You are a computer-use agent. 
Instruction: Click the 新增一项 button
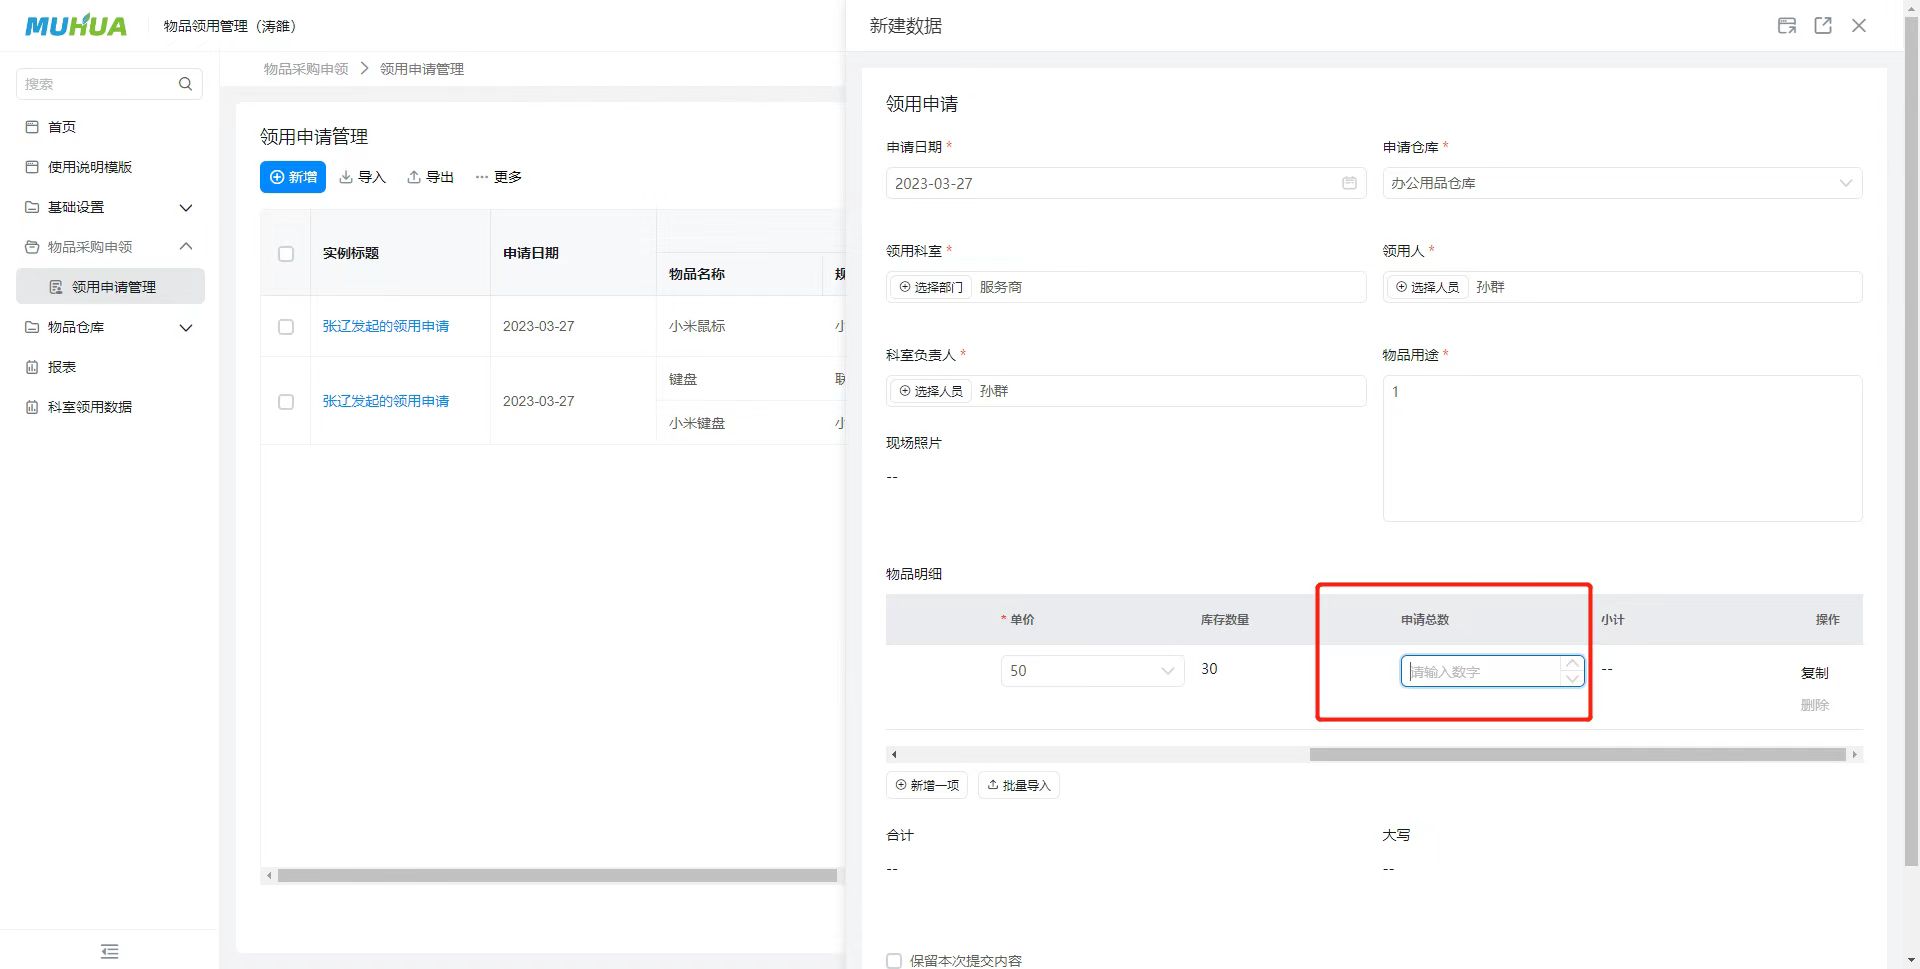point(927,785)
